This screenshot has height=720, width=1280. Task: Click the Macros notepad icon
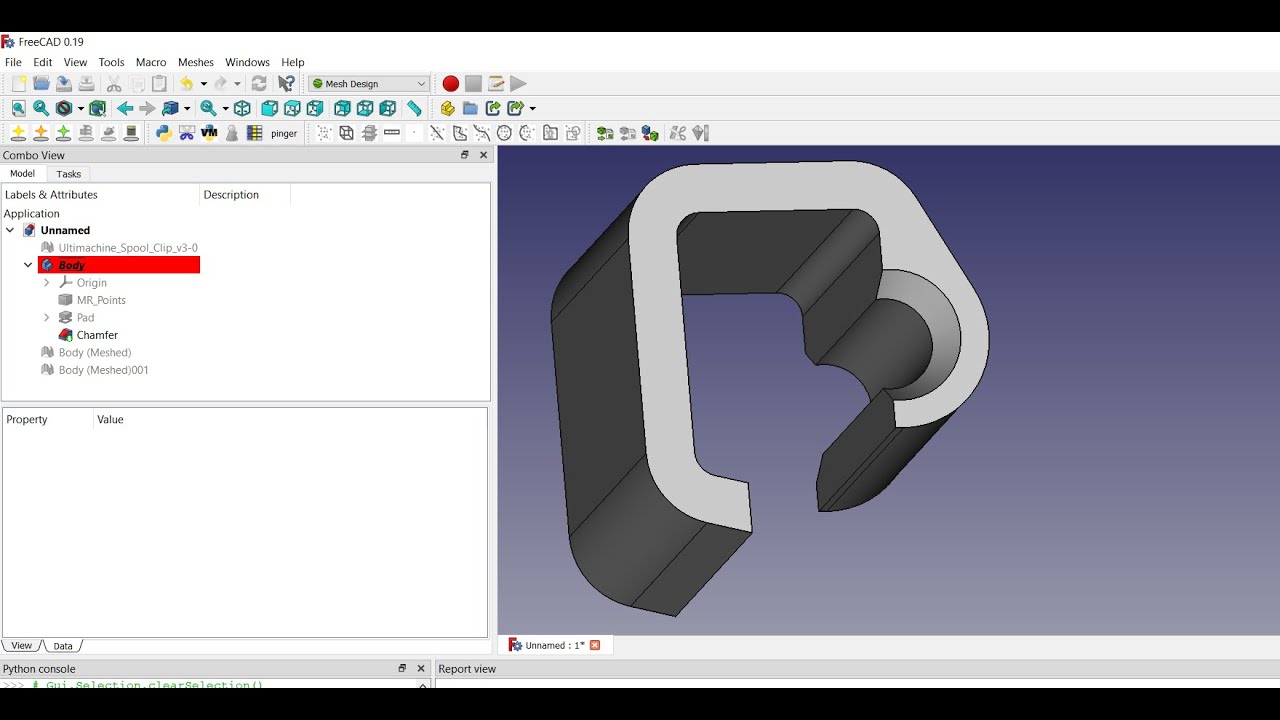coord(496,84)
